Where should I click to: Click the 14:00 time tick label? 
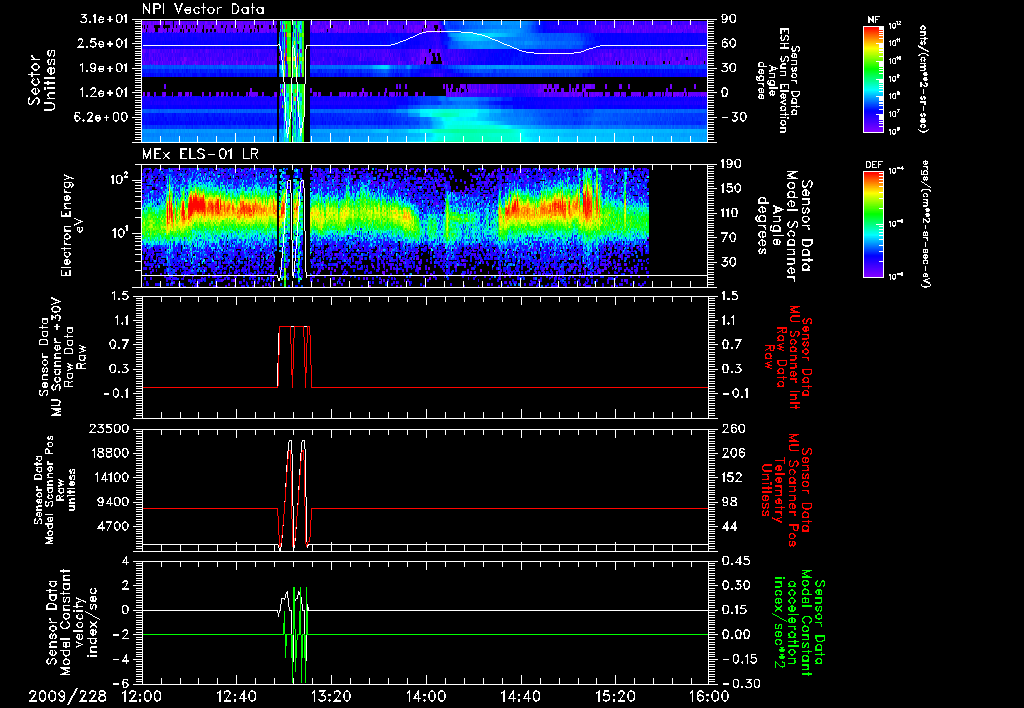tap(425, 695)
